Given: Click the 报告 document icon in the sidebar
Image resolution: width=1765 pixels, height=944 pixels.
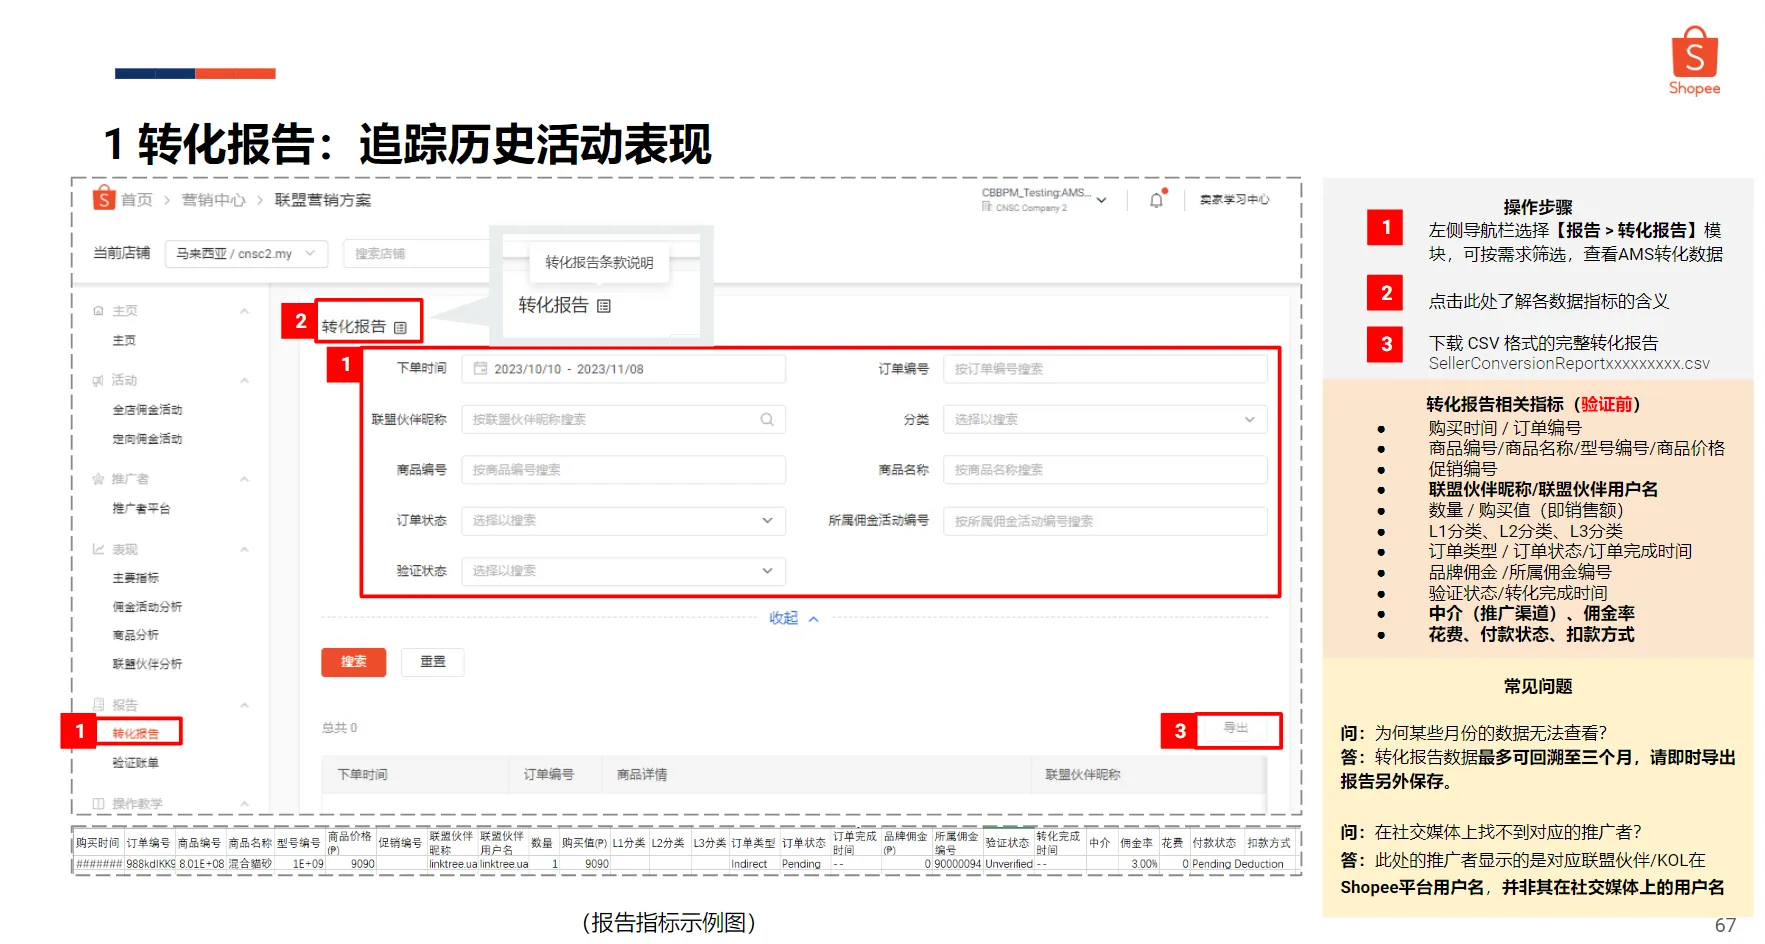Looking at the screenshot, I should (97, 706).
